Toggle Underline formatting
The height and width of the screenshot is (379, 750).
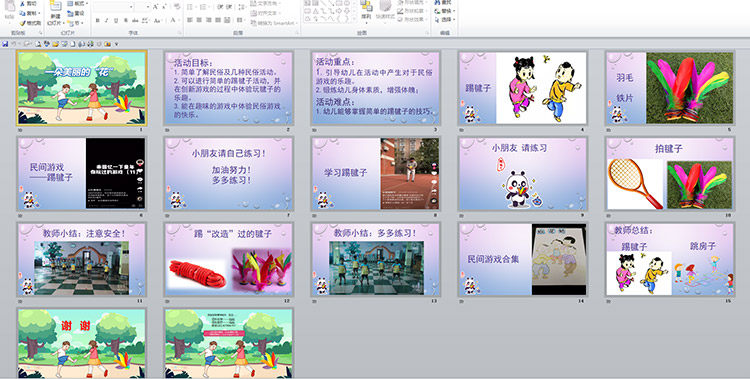(x=116, y=21)
